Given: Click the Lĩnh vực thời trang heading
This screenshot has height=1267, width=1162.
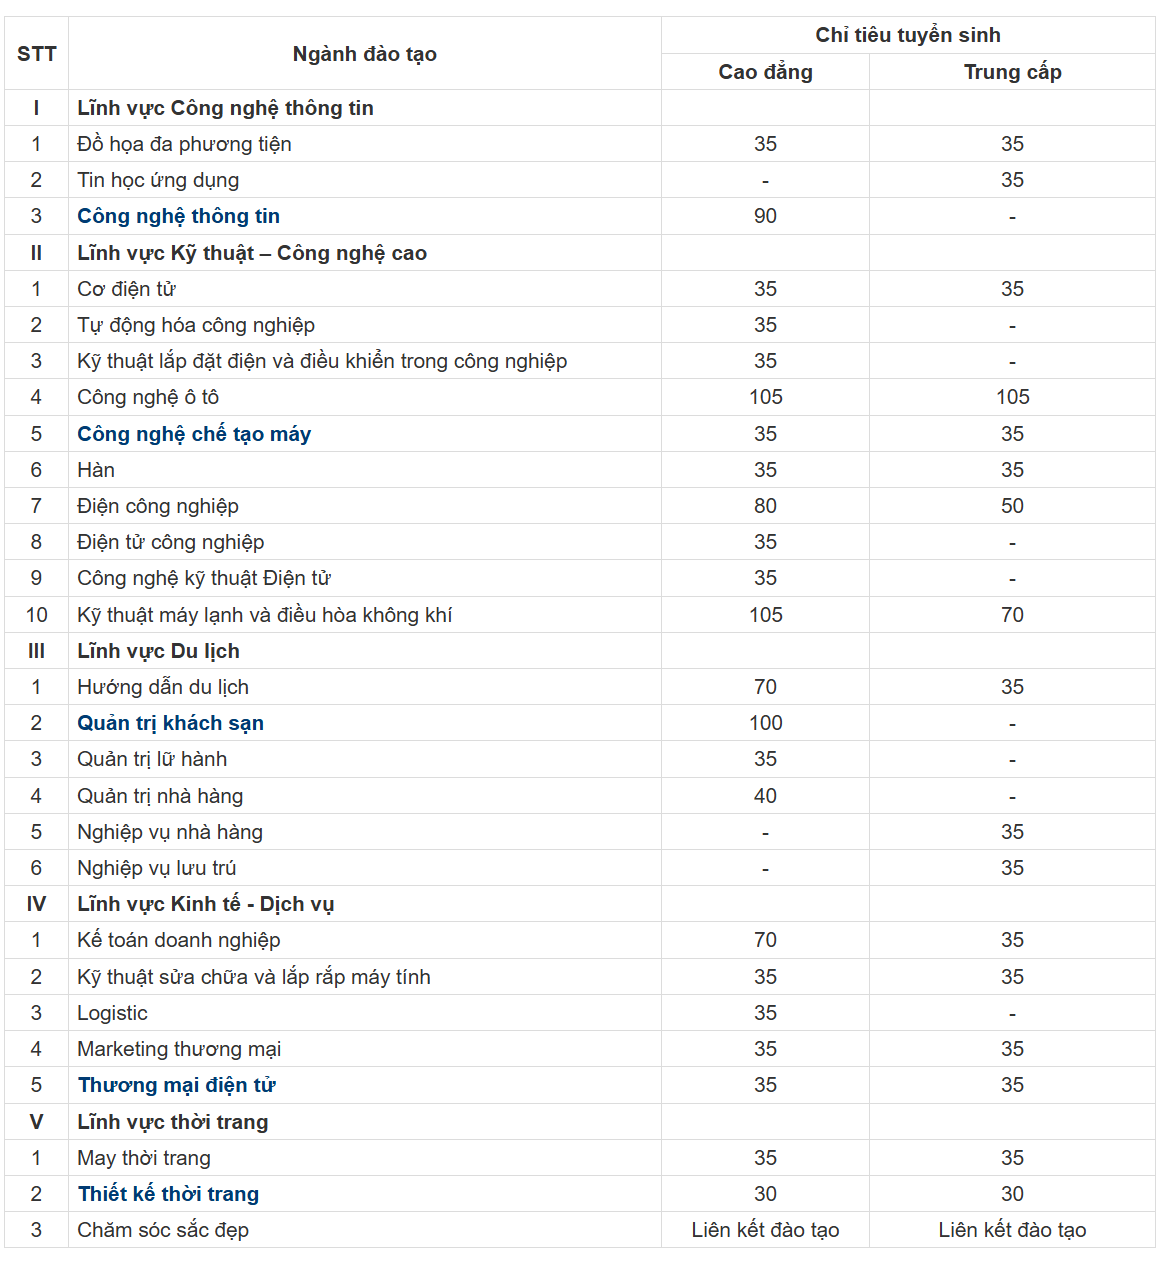Looking at the screenshot, I should tap(172, 1122).
